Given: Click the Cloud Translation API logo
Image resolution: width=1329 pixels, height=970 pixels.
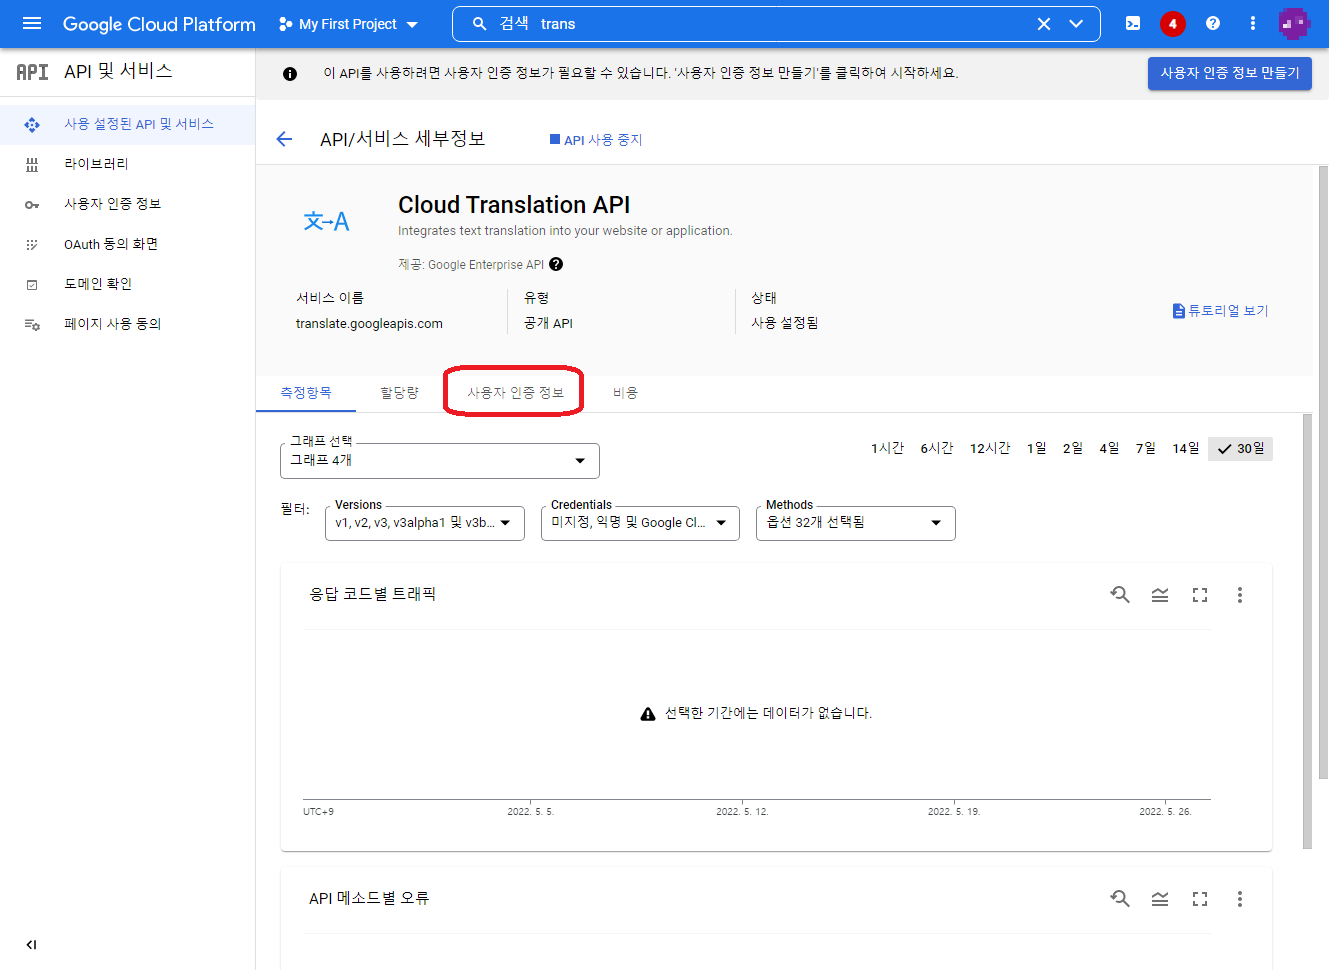Looking at the screenshot, I should pyautogui.click(x=326, y=221).
